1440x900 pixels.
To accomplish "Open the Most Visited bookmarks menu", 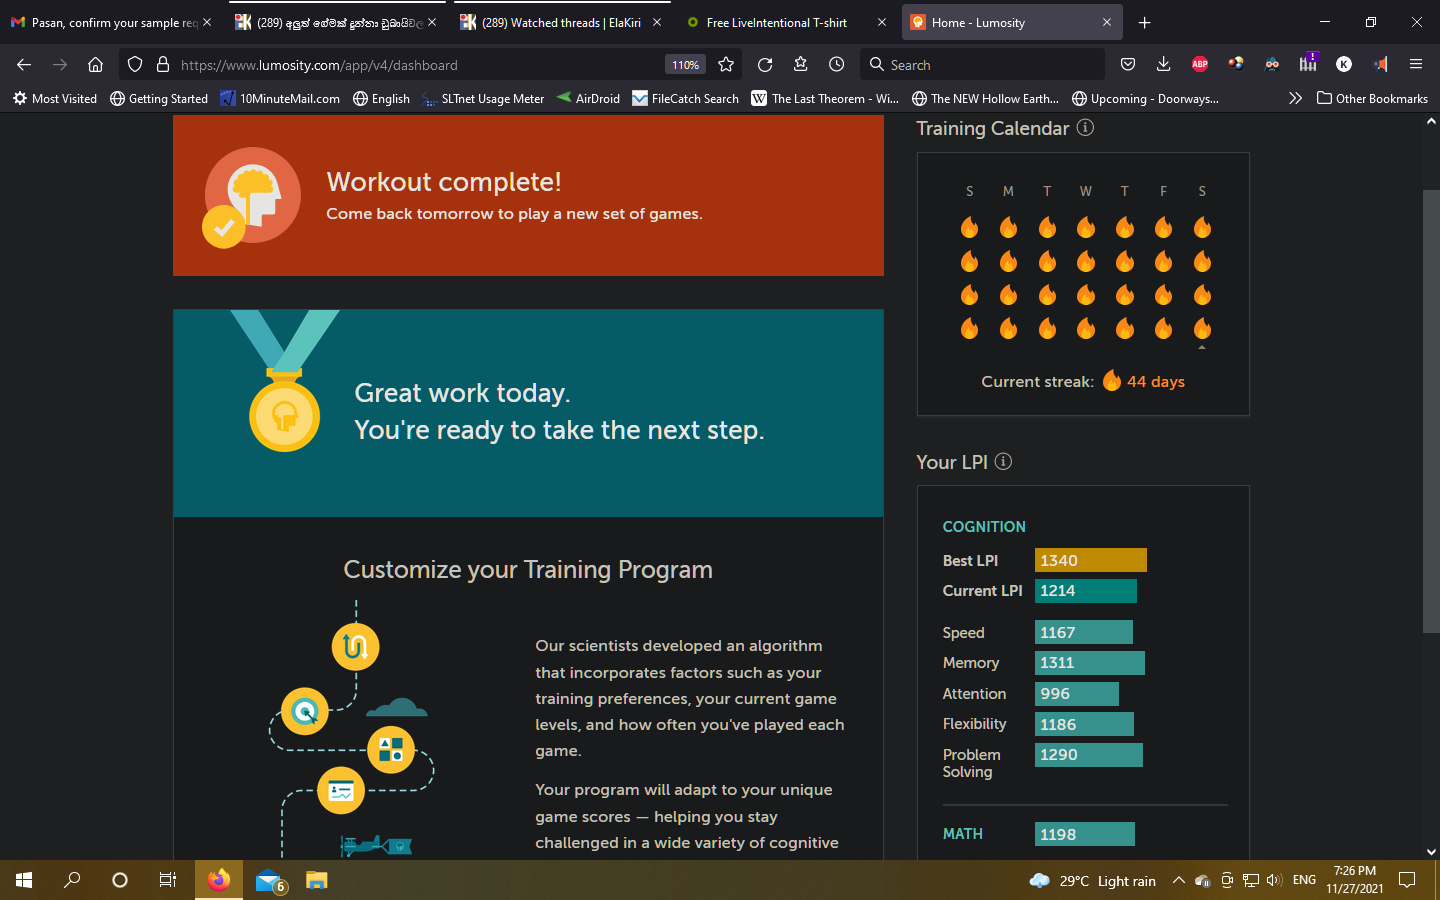I will pos(55,98).
